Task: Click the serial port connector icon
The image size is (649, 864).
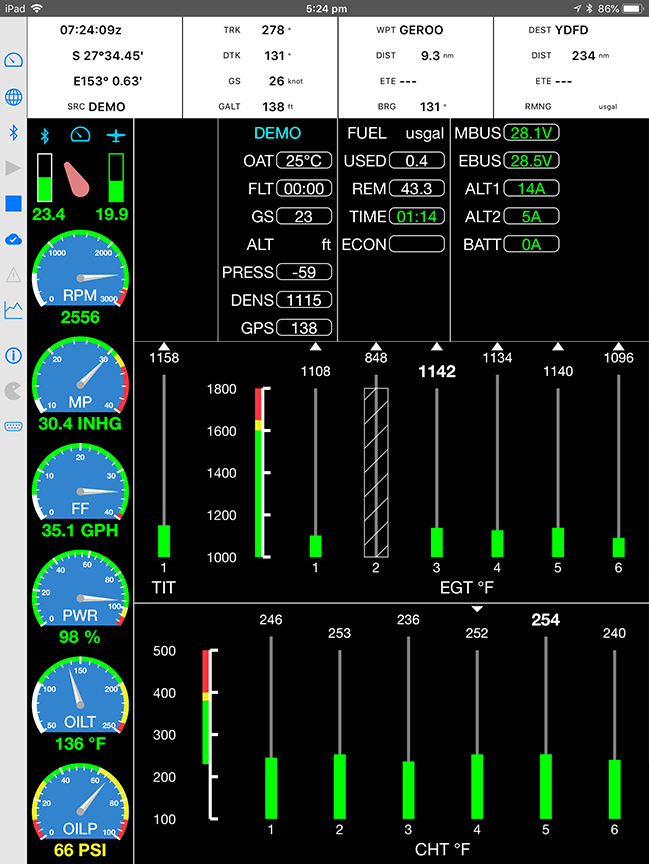Action: (x=14, y=427)
